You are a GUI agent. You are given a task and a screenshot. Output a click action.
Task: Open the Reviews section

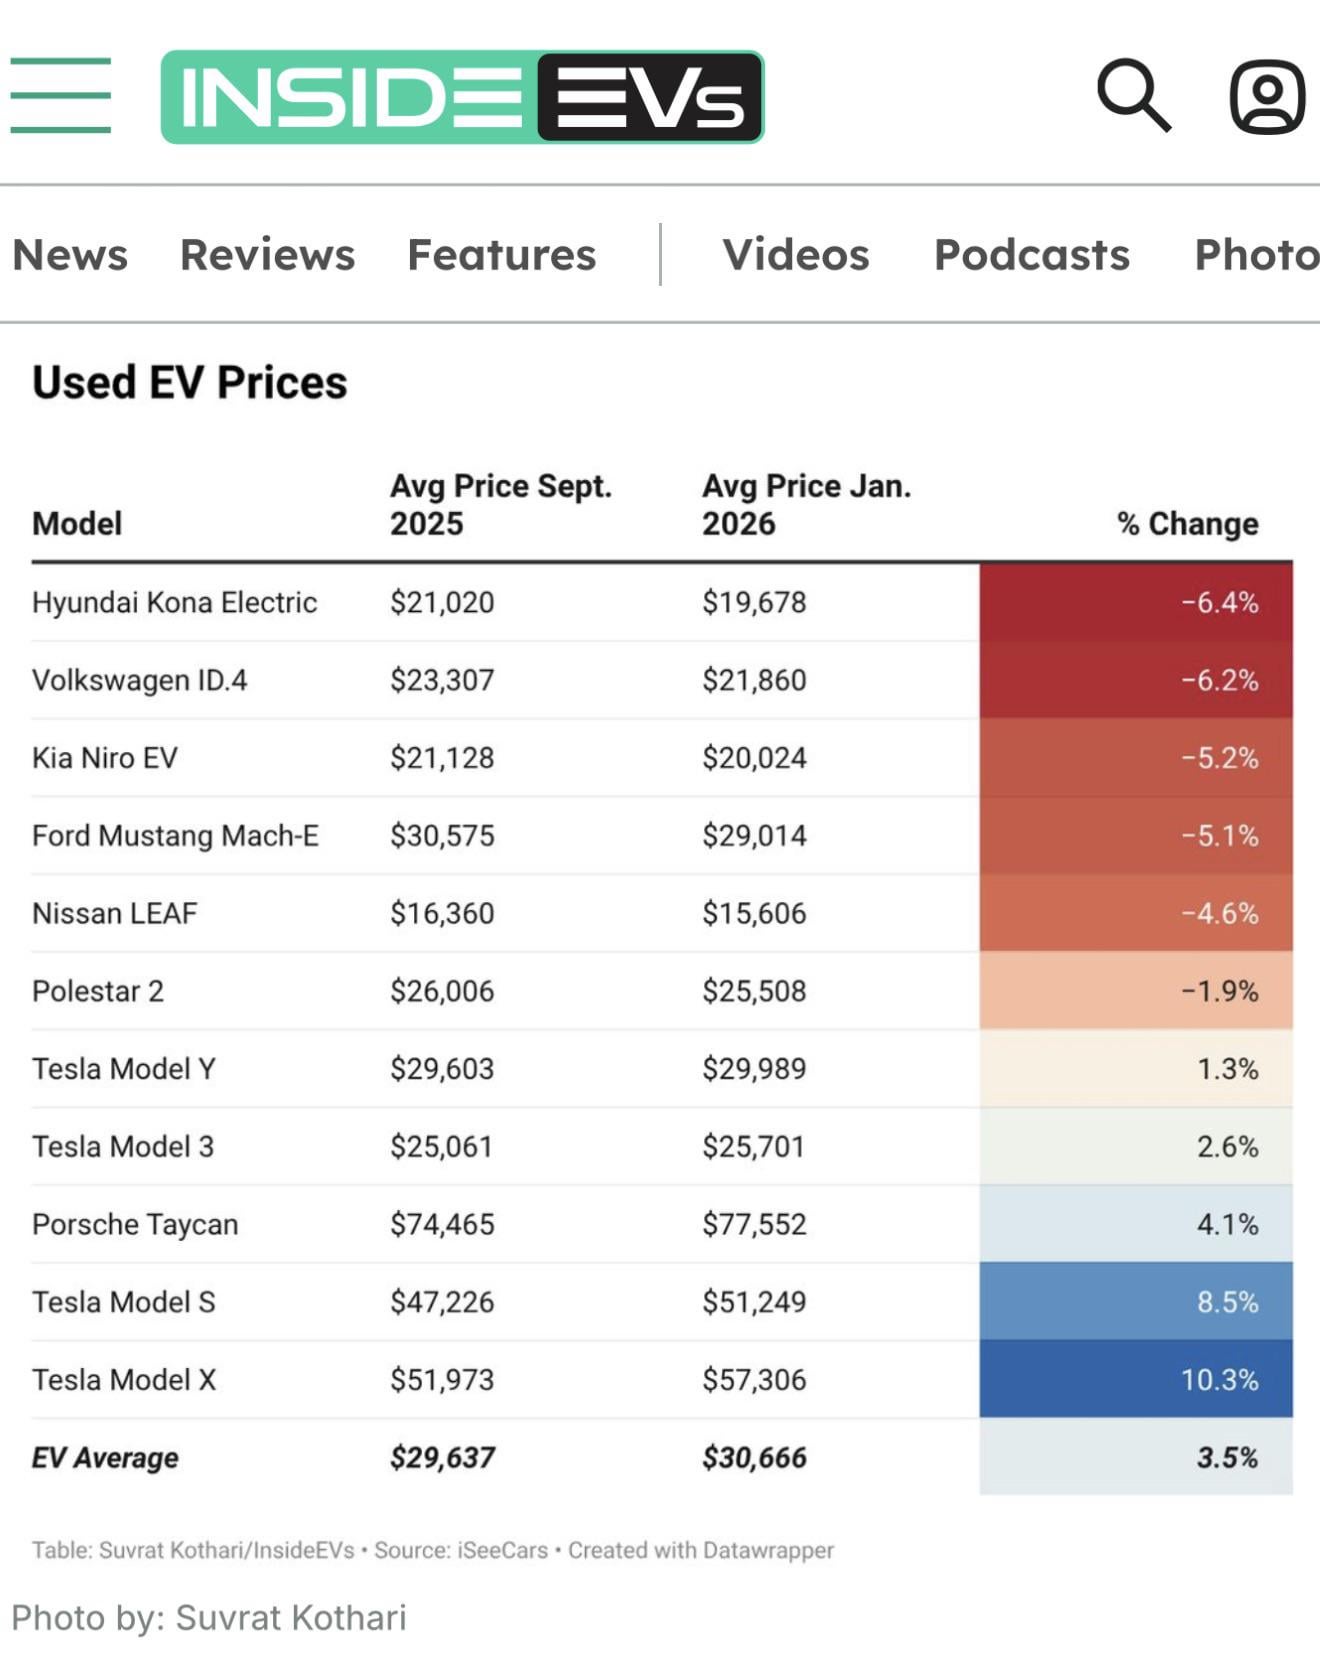tap(267, 255)
